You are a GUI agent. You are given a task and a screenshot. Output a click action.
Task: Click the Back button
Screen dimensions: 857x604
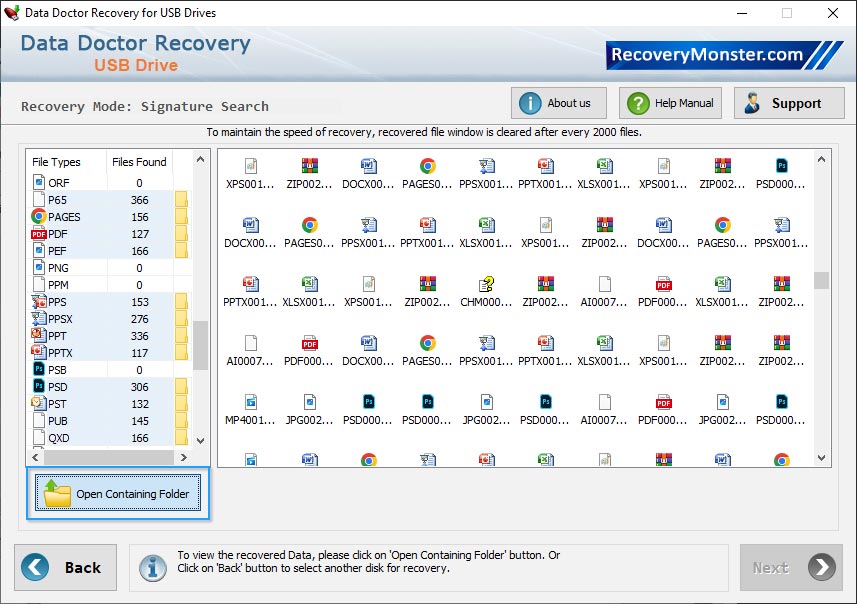pyautogui.click(x=64, y=567)
